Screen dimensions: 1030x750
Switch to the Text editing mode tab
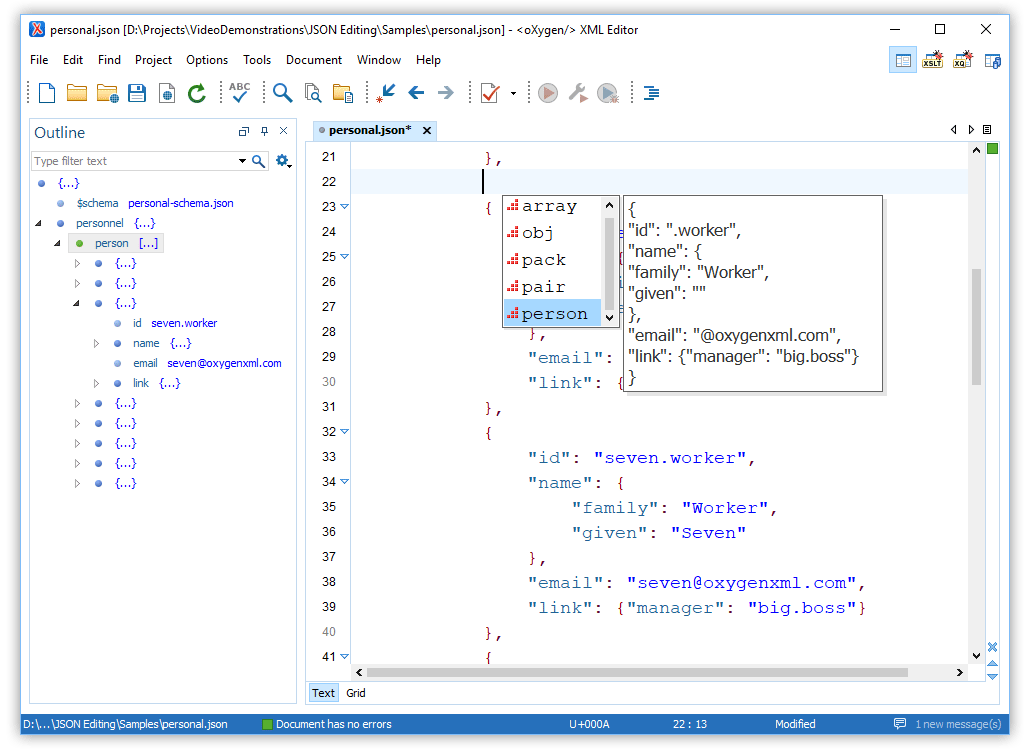tap(323, 693)
